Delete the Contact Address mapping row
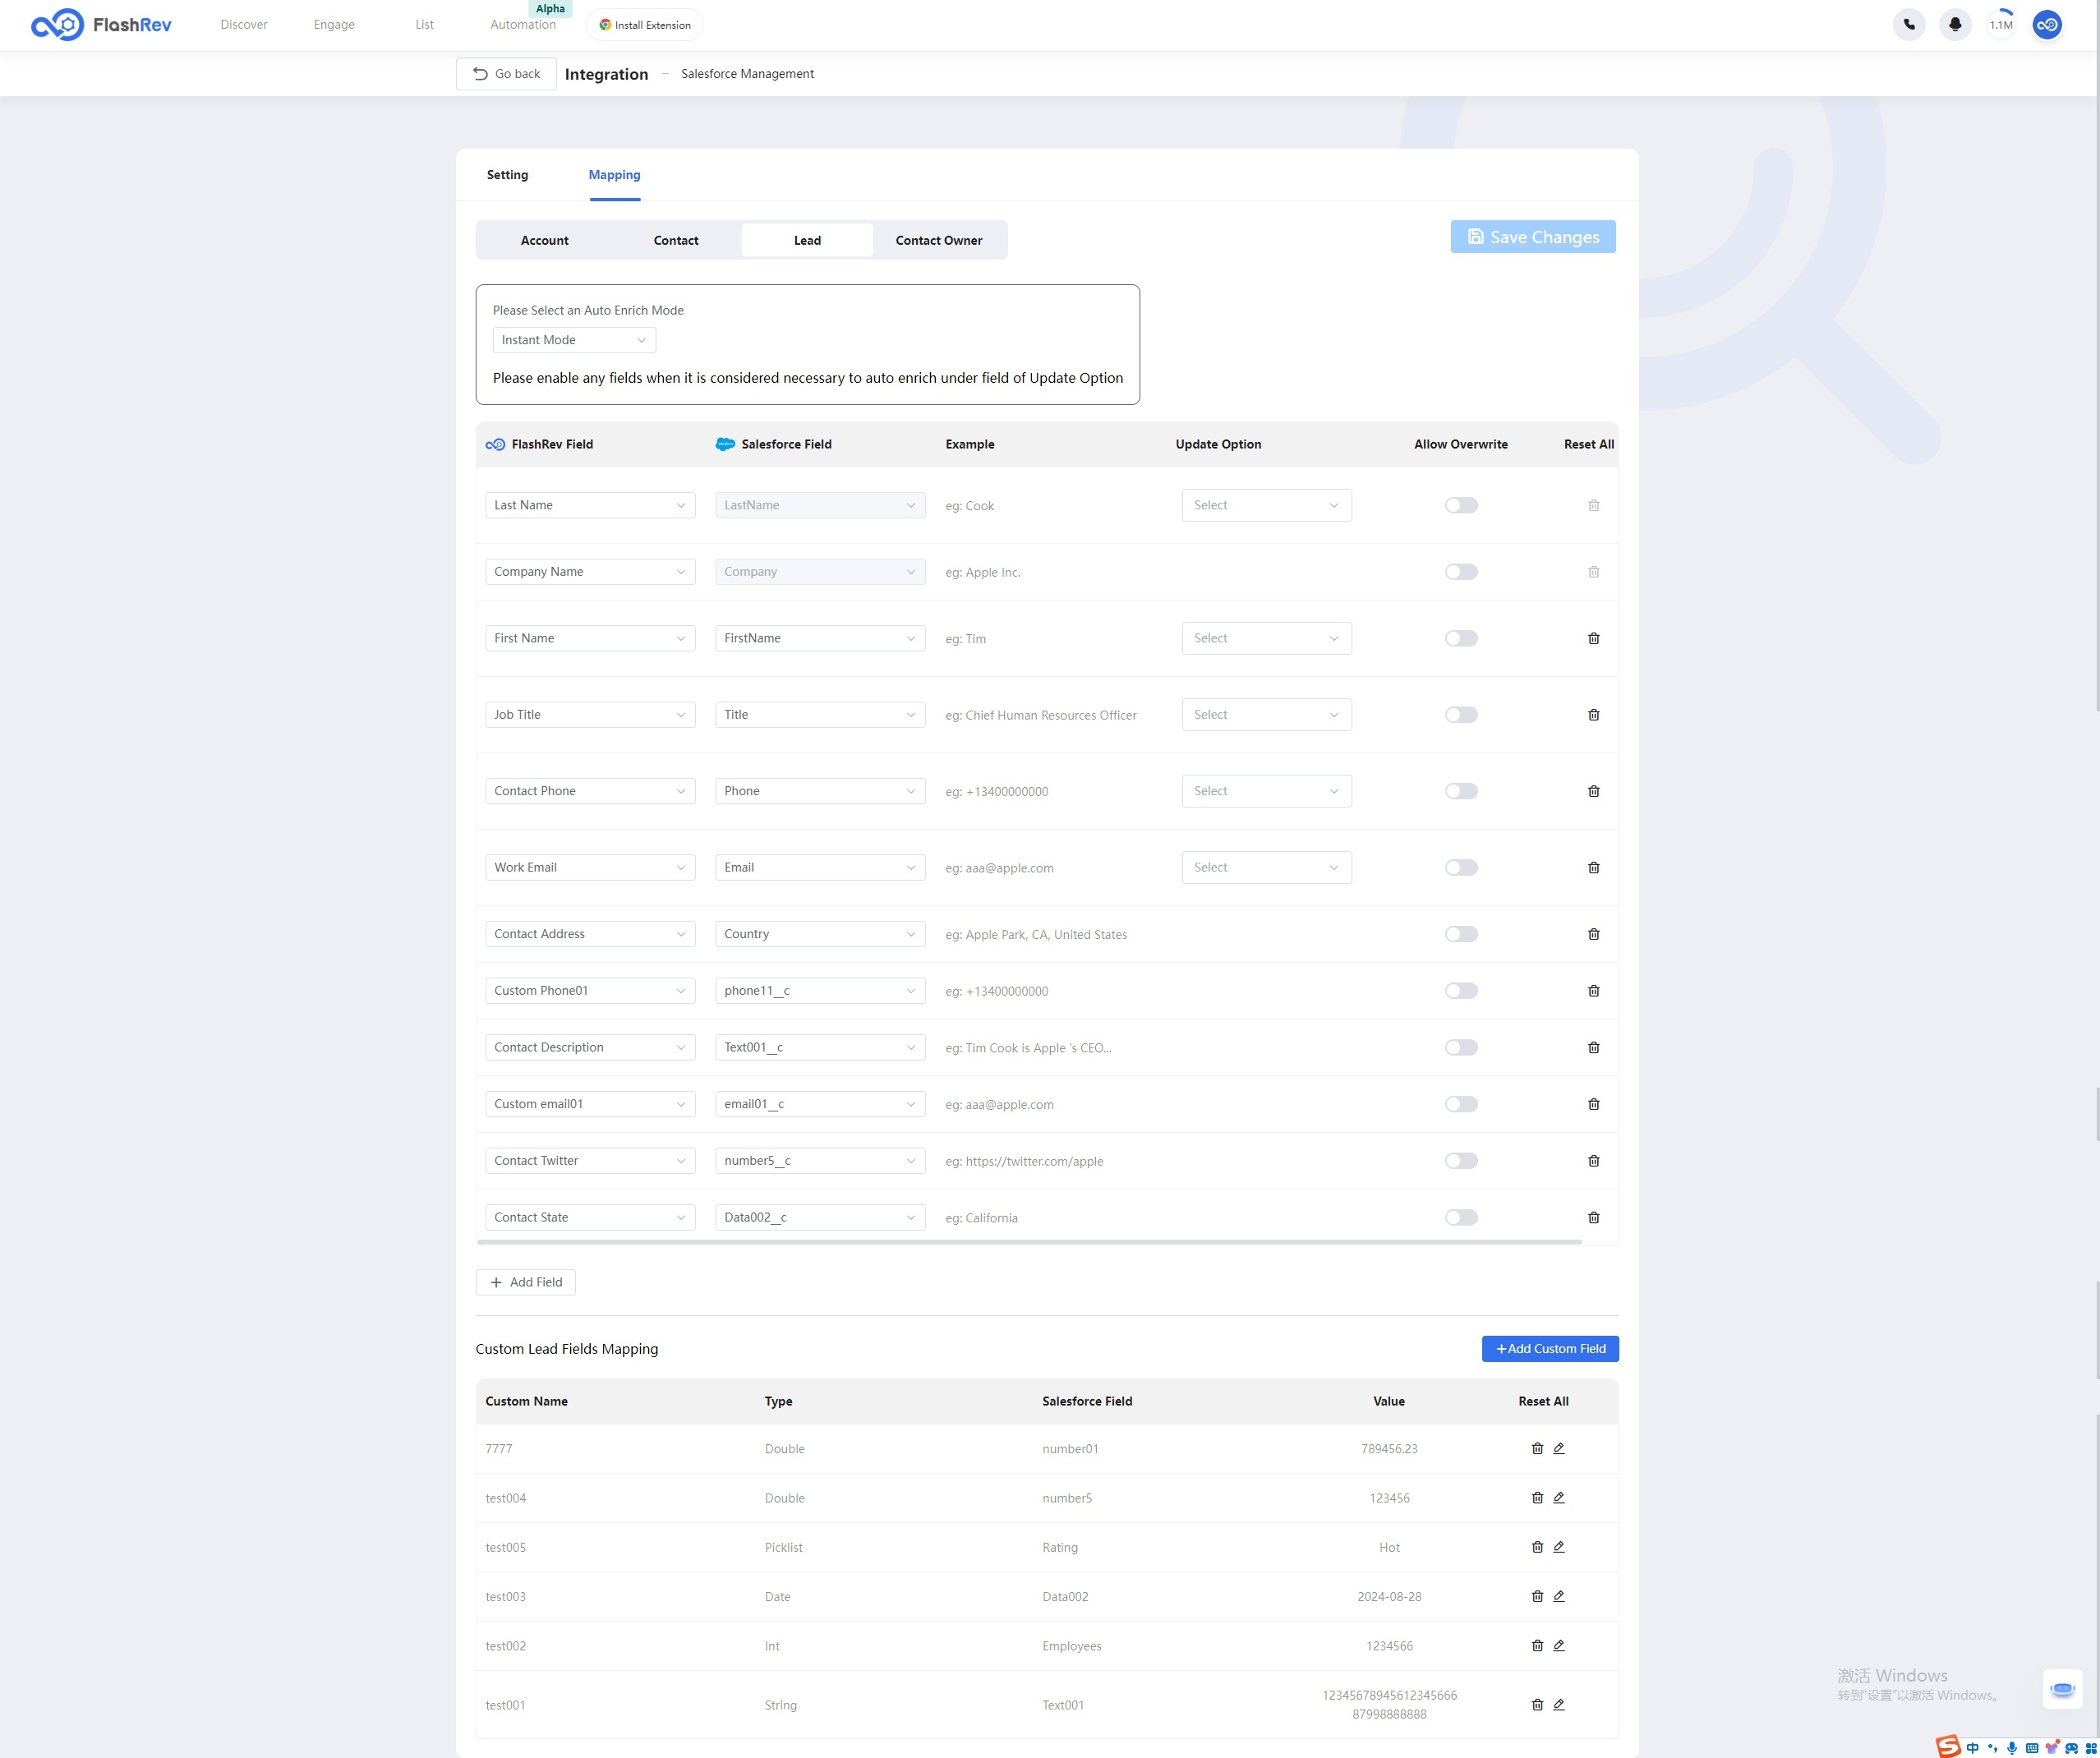2100x1758 pixels. coord(1594,934)
